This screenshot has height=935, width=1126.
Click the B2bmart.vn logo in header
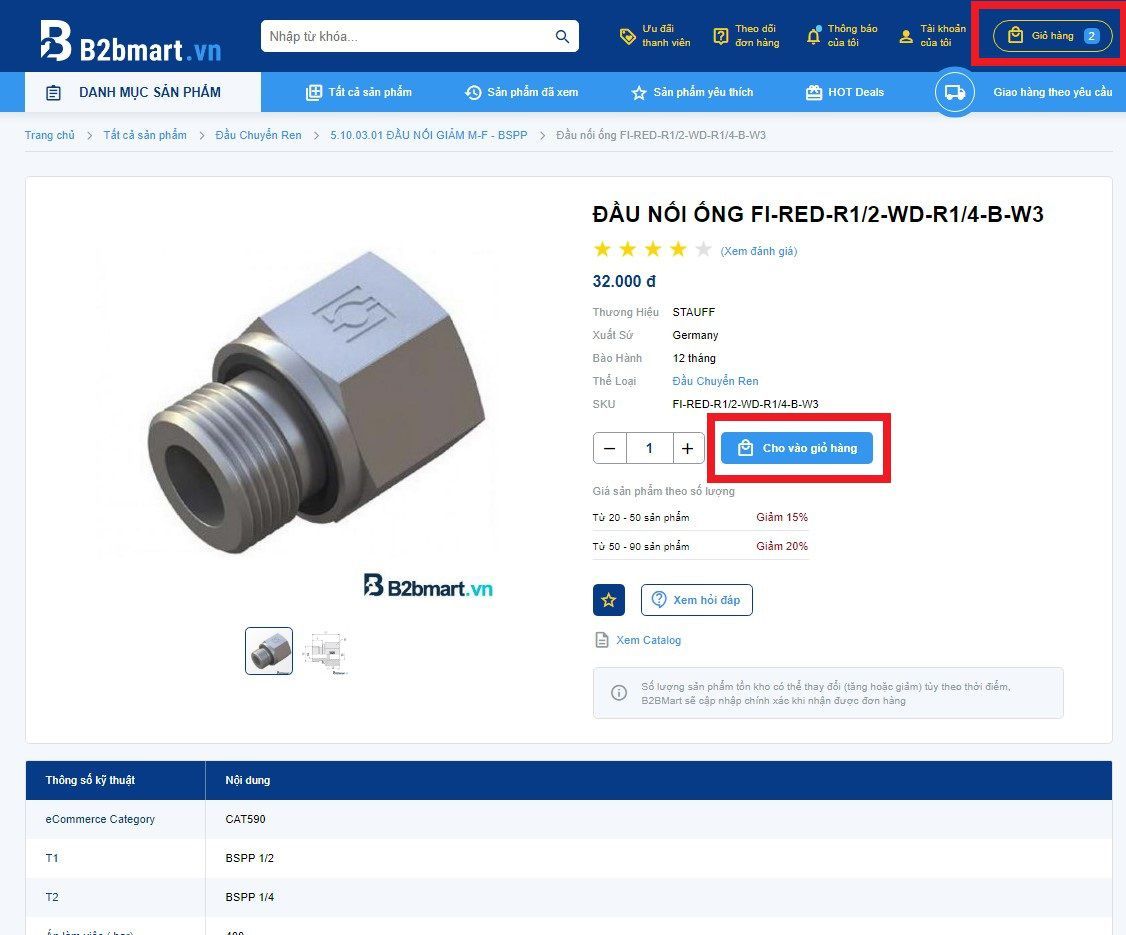130,41
